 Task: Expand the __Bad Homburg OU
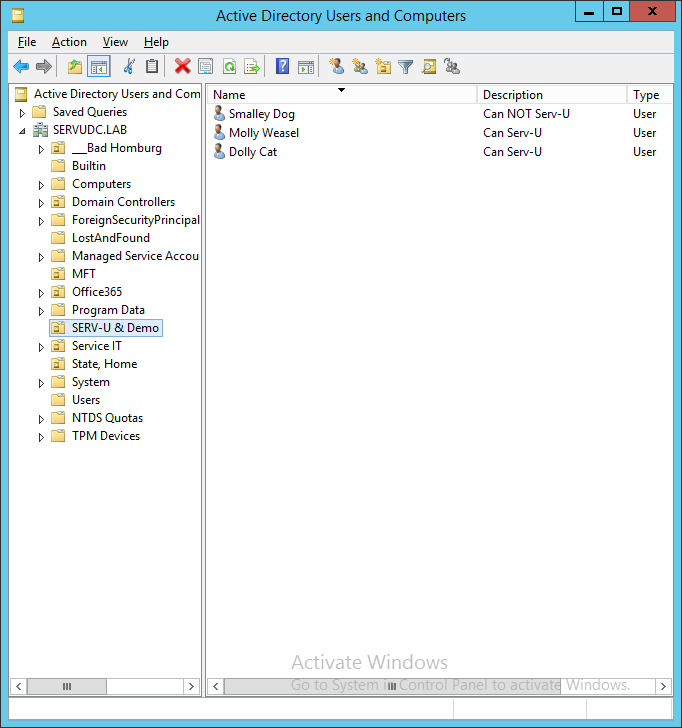coord(41,149)
